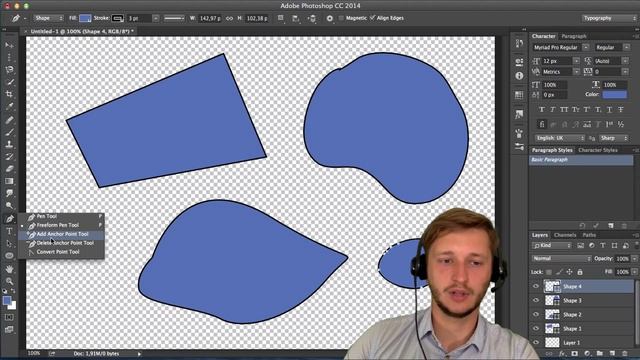Select the Clone Stamp tool
The width and height of the screenshot is (640, 360).
coord(9,144)
